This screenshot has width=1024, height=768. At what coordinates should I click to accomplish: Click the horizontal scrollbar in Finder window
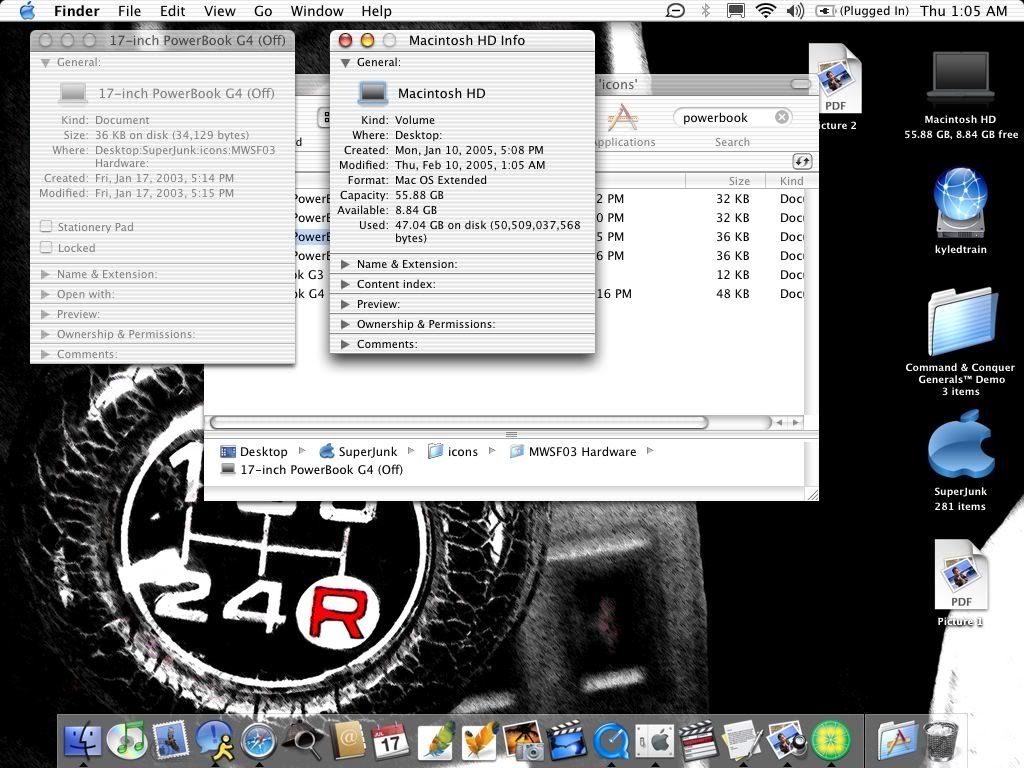pyautogui.click(x=458, y=423)
